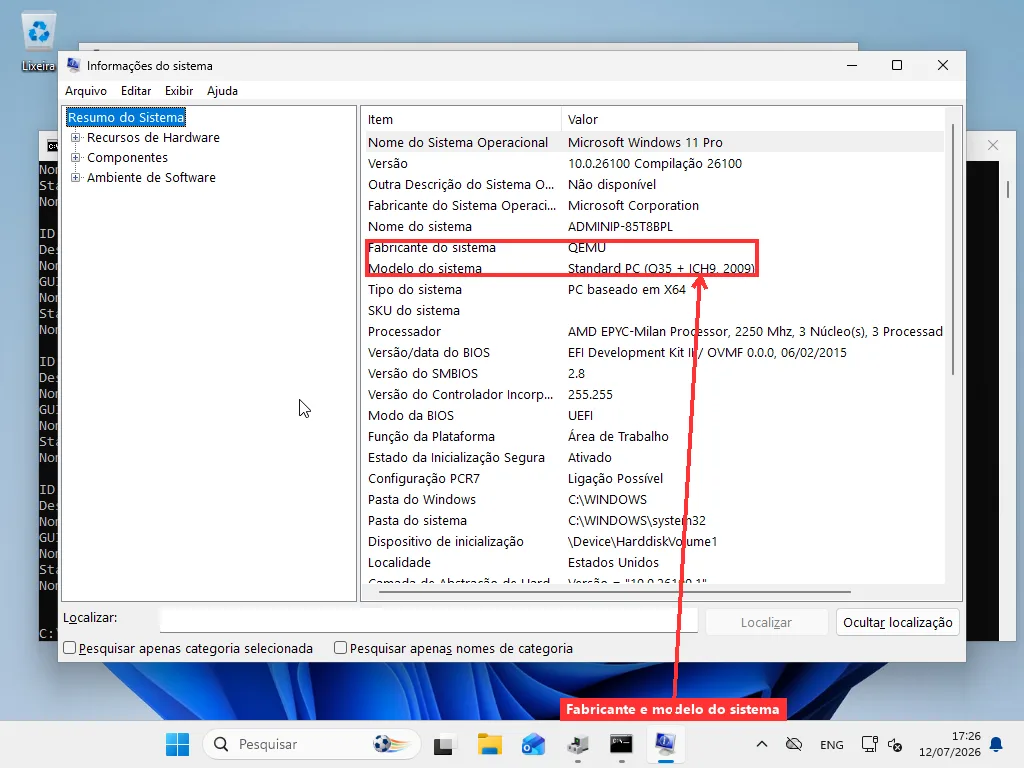Select the Função da Plataforma row

653,436
